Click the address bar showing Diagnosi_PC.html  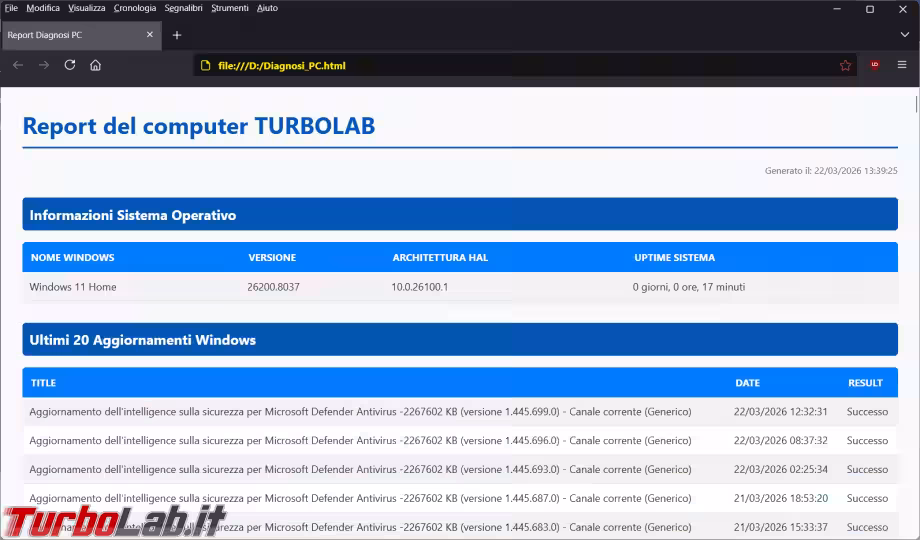point(500,65)
